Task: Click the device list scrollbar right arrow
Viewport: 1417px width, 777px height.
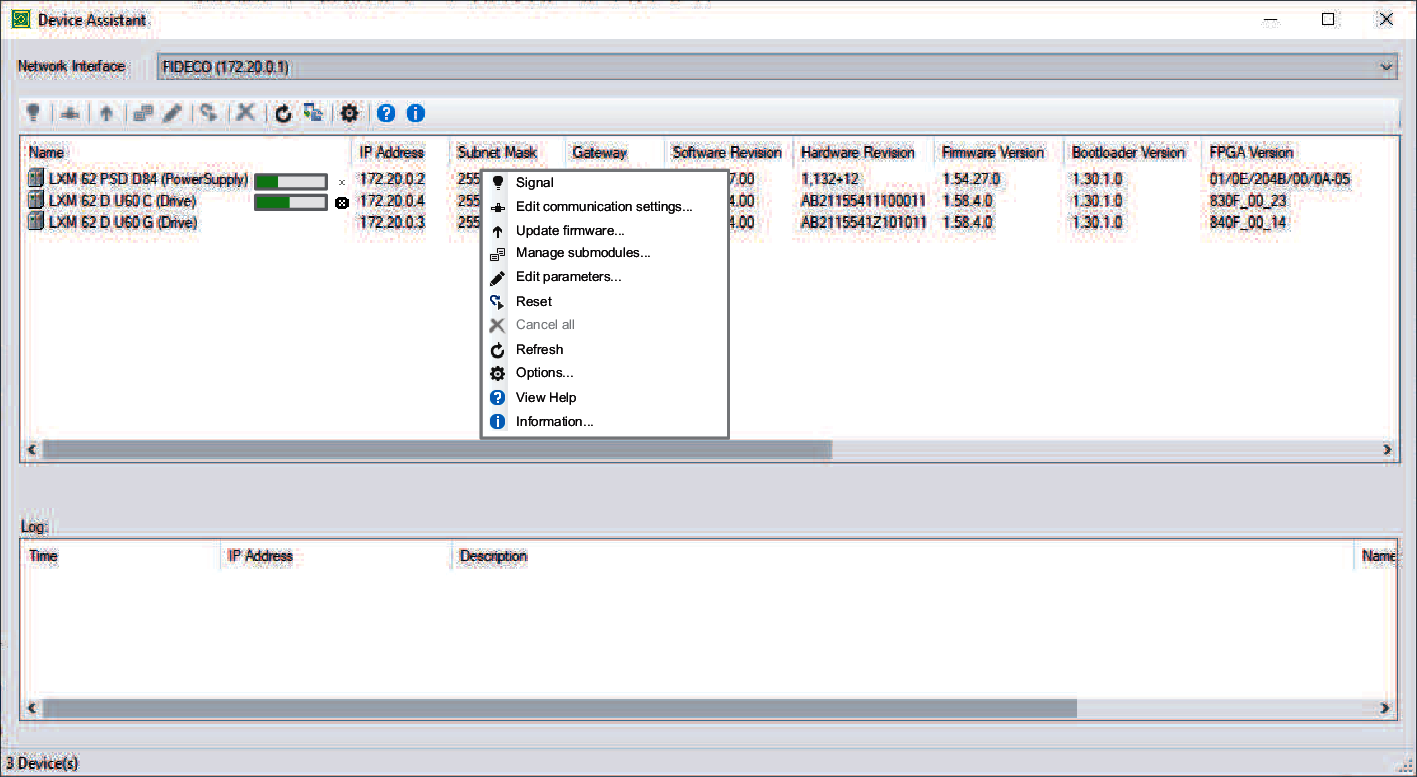Action: tap(1386, 450)
